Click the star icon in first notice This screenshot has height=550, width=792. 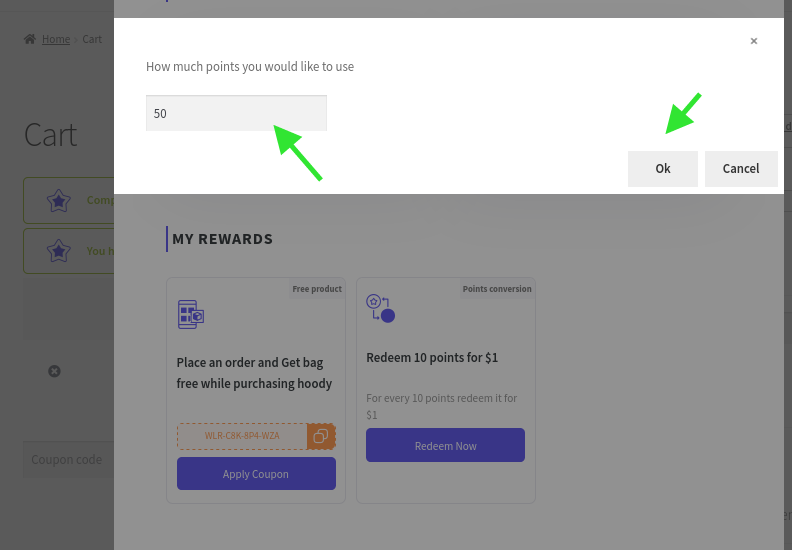pyautogui.click(x=59, y=201)
